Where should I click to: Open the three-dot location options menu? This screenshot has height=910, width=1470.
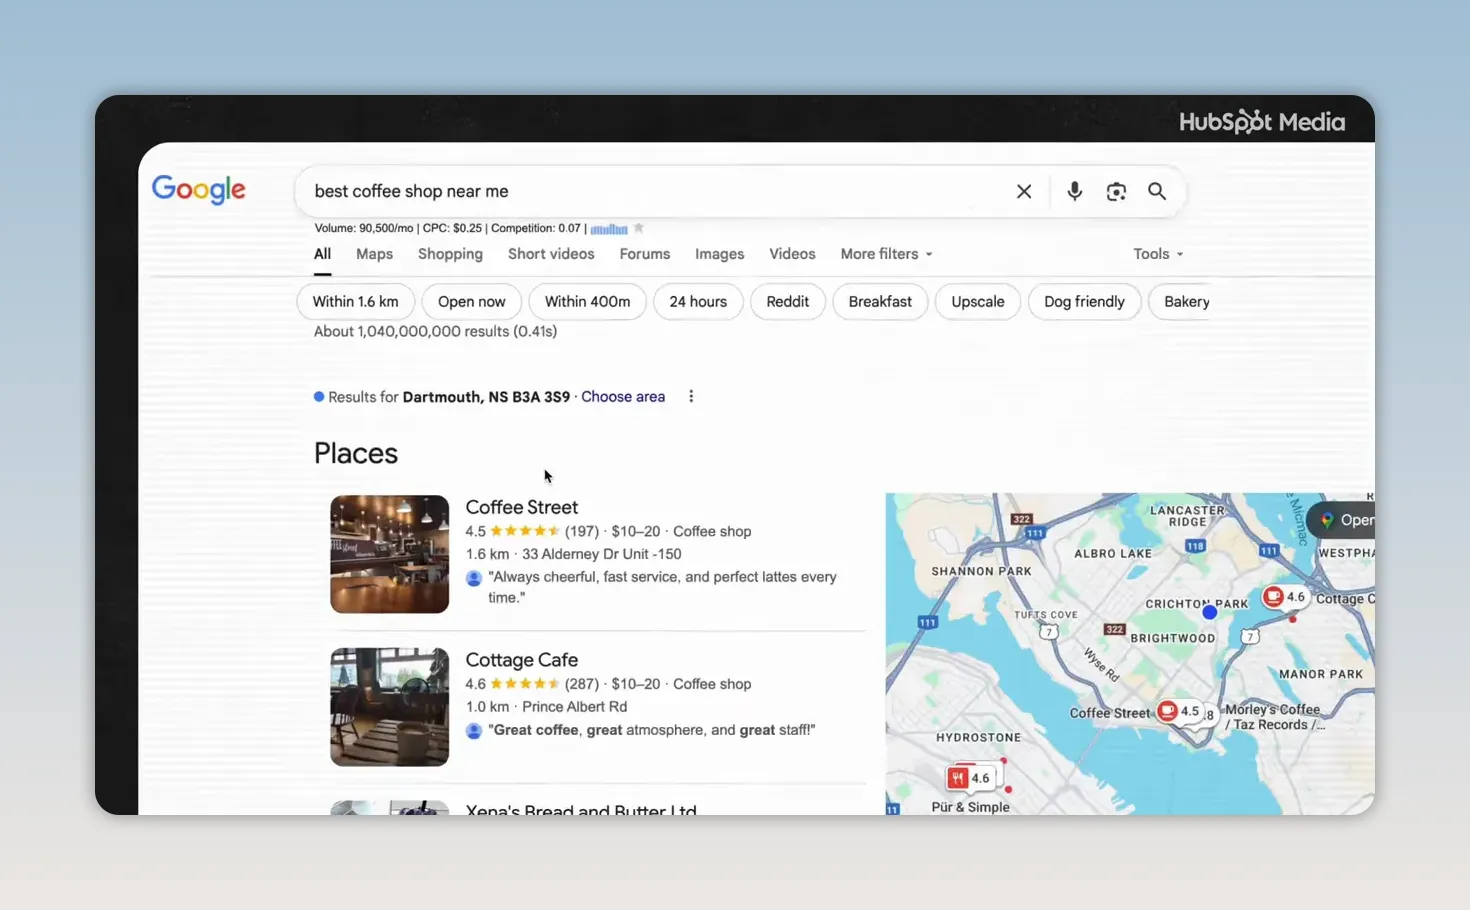pos(691,396)
